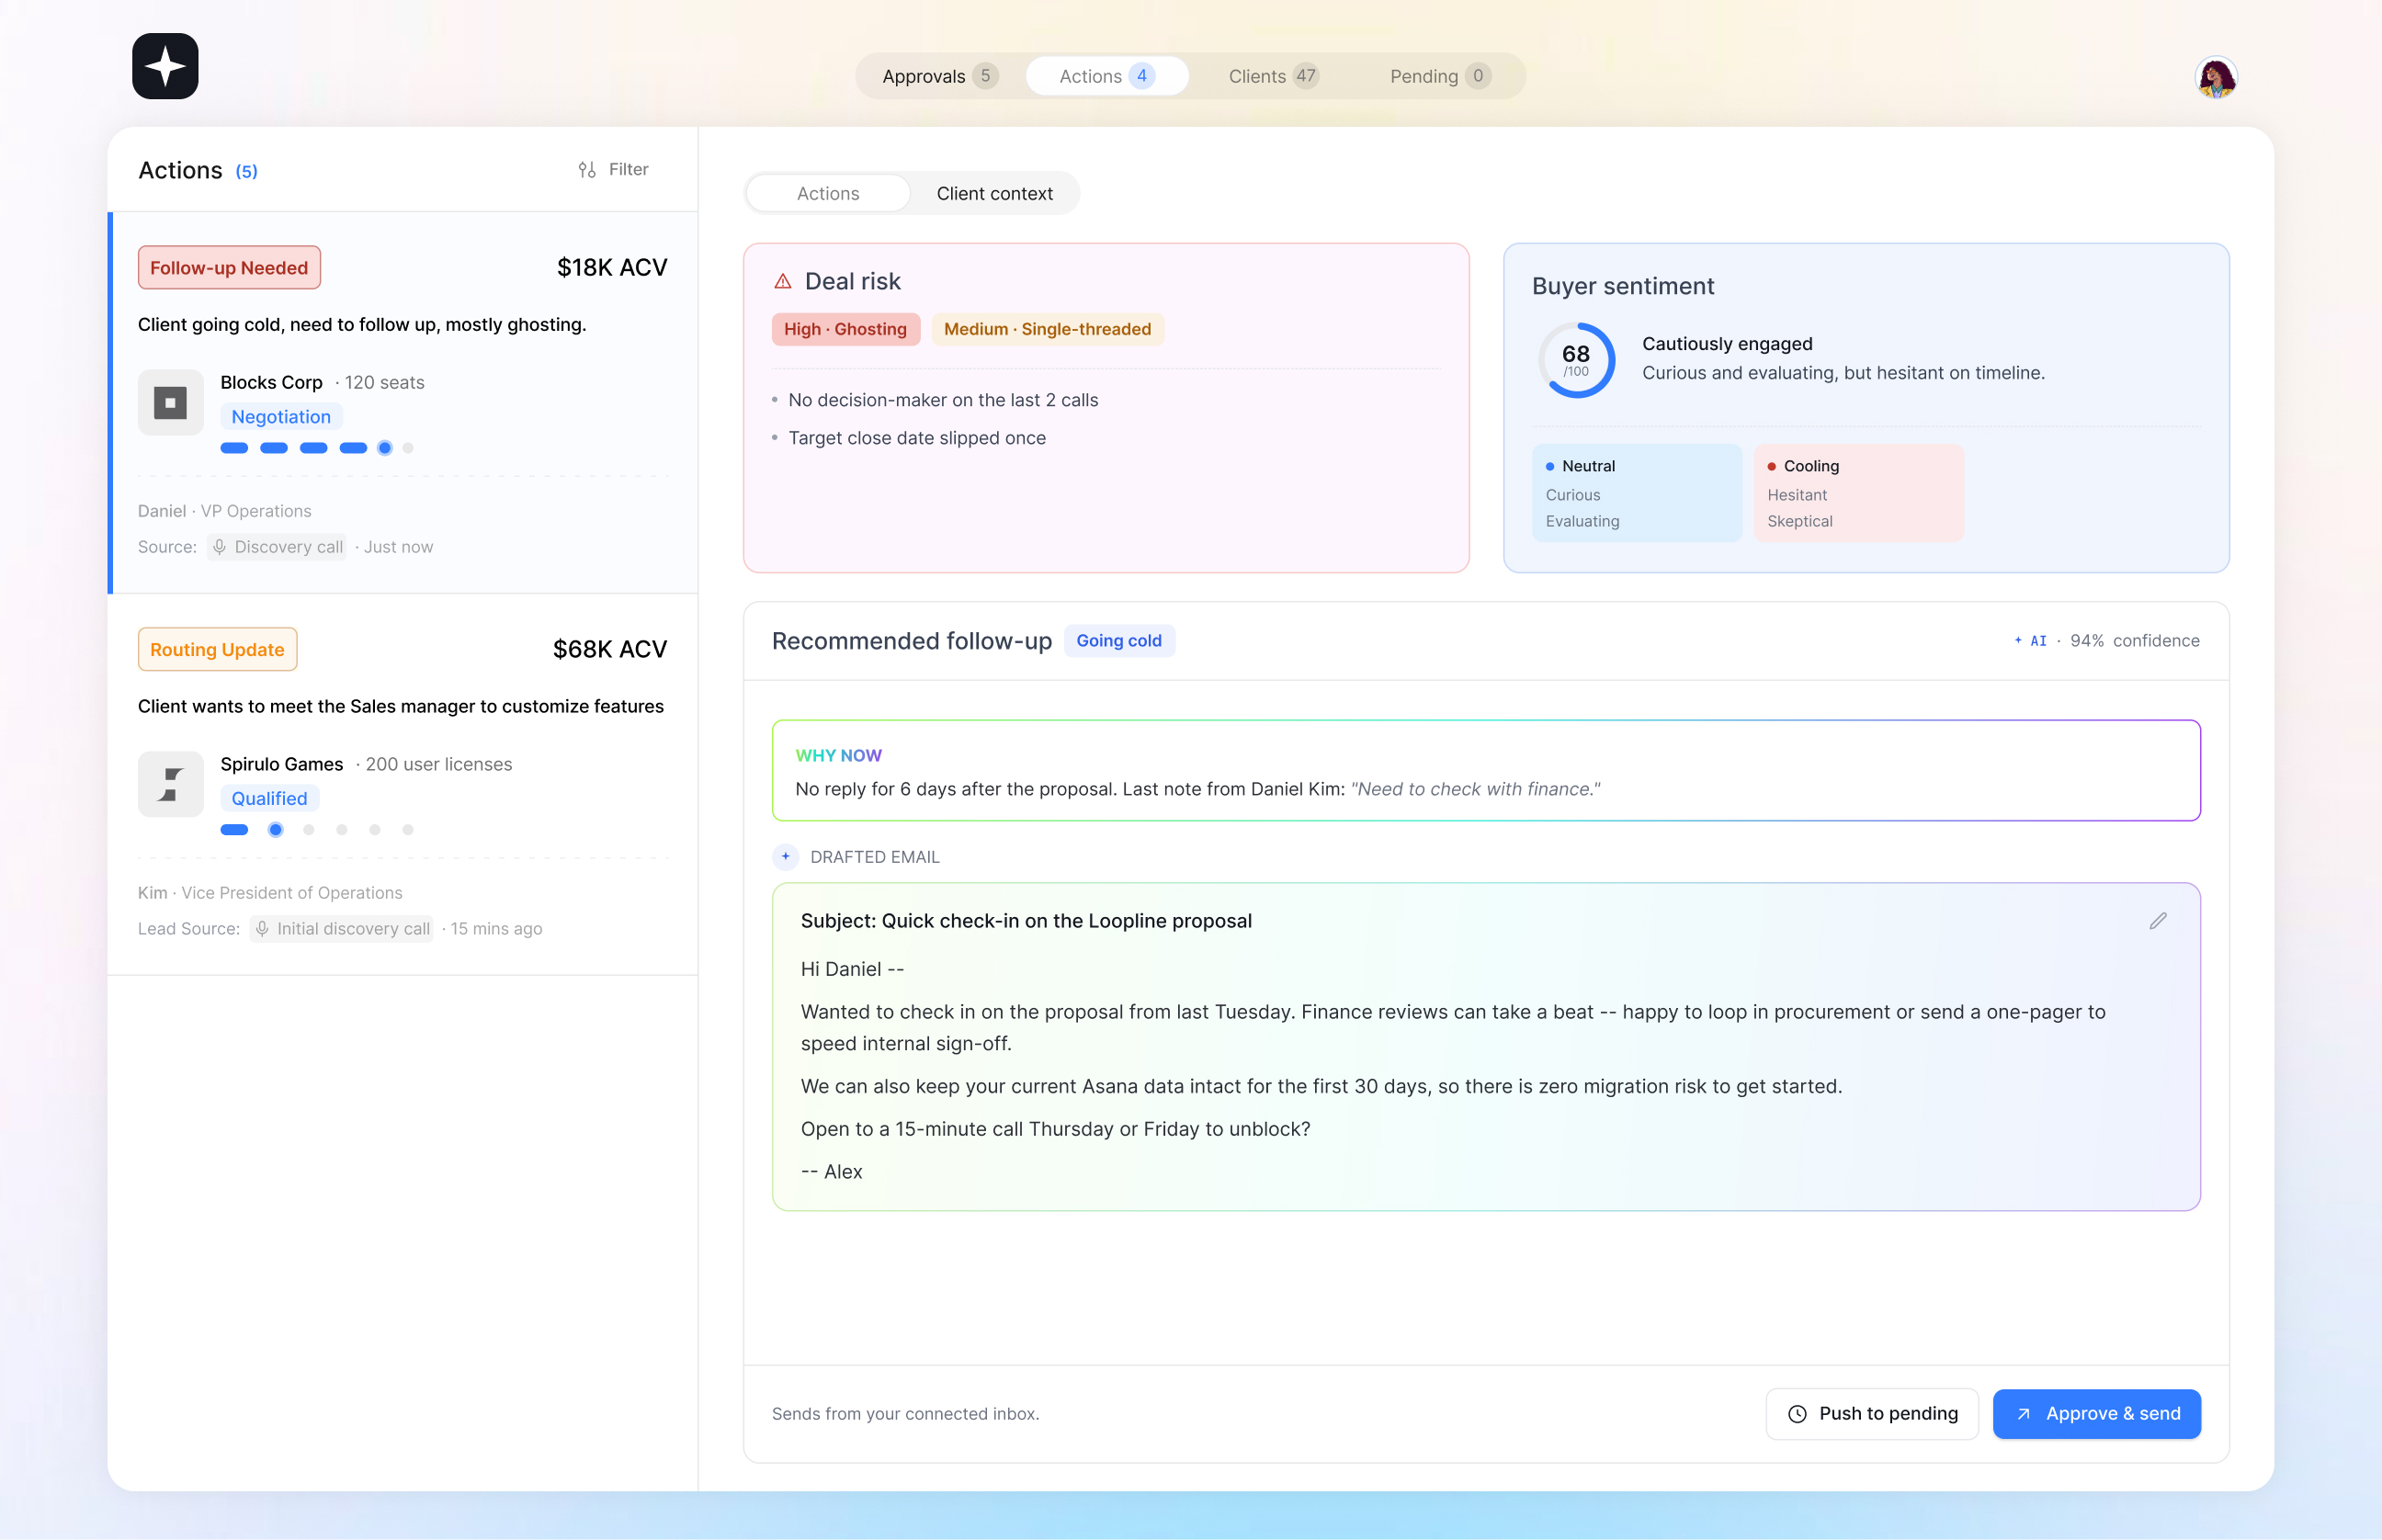Click the Going cold badge
The height and width of the screenshot is (1540, 2382).
pos(1119,641)
